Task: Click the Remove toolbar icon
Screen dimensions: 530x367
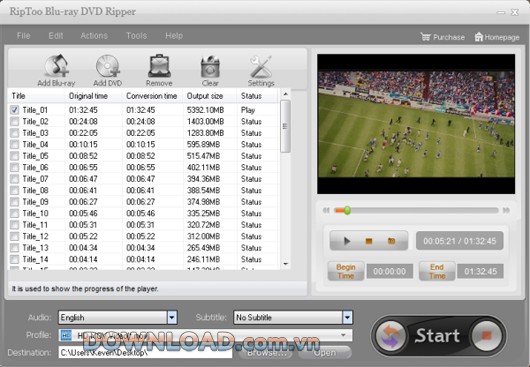Action: 159,66
